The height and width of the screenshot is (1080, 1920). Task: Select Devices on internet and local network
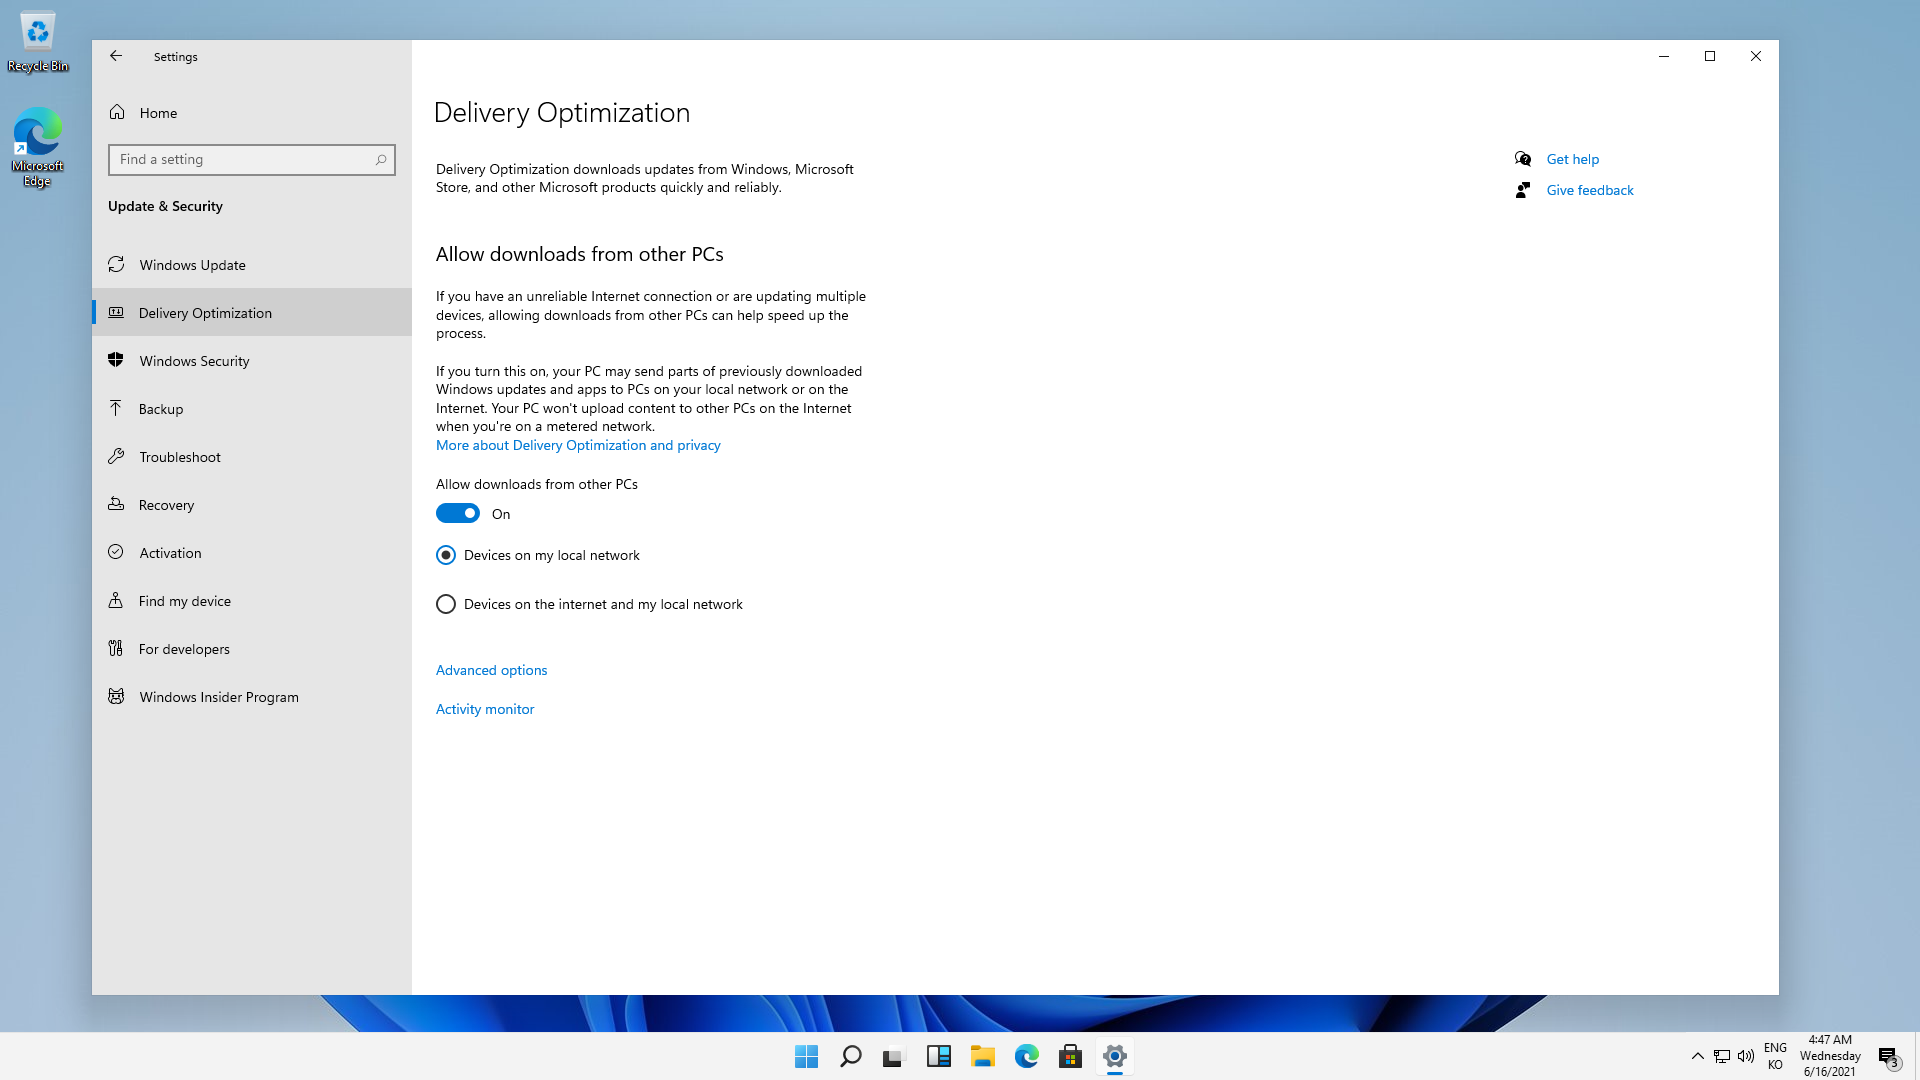coord(446,604)
